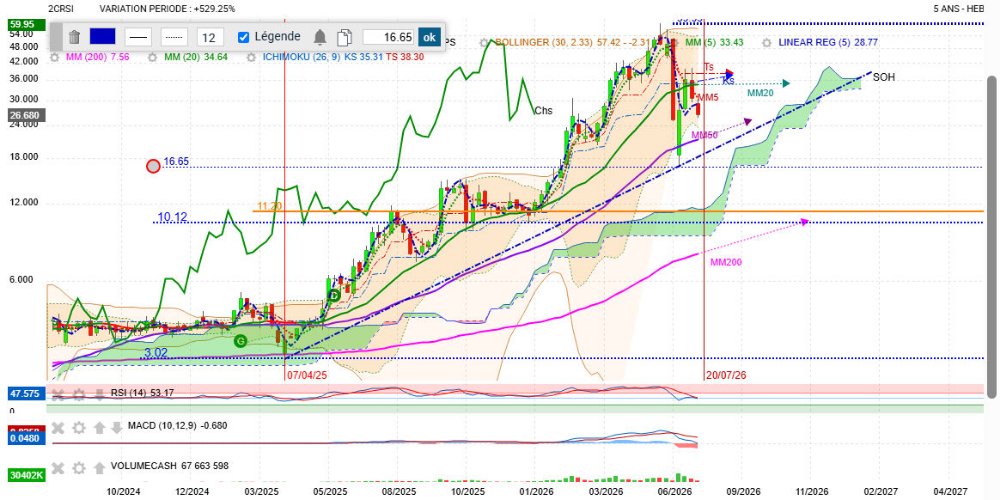Click the font size field showing 12

click(x=210, y=37)
